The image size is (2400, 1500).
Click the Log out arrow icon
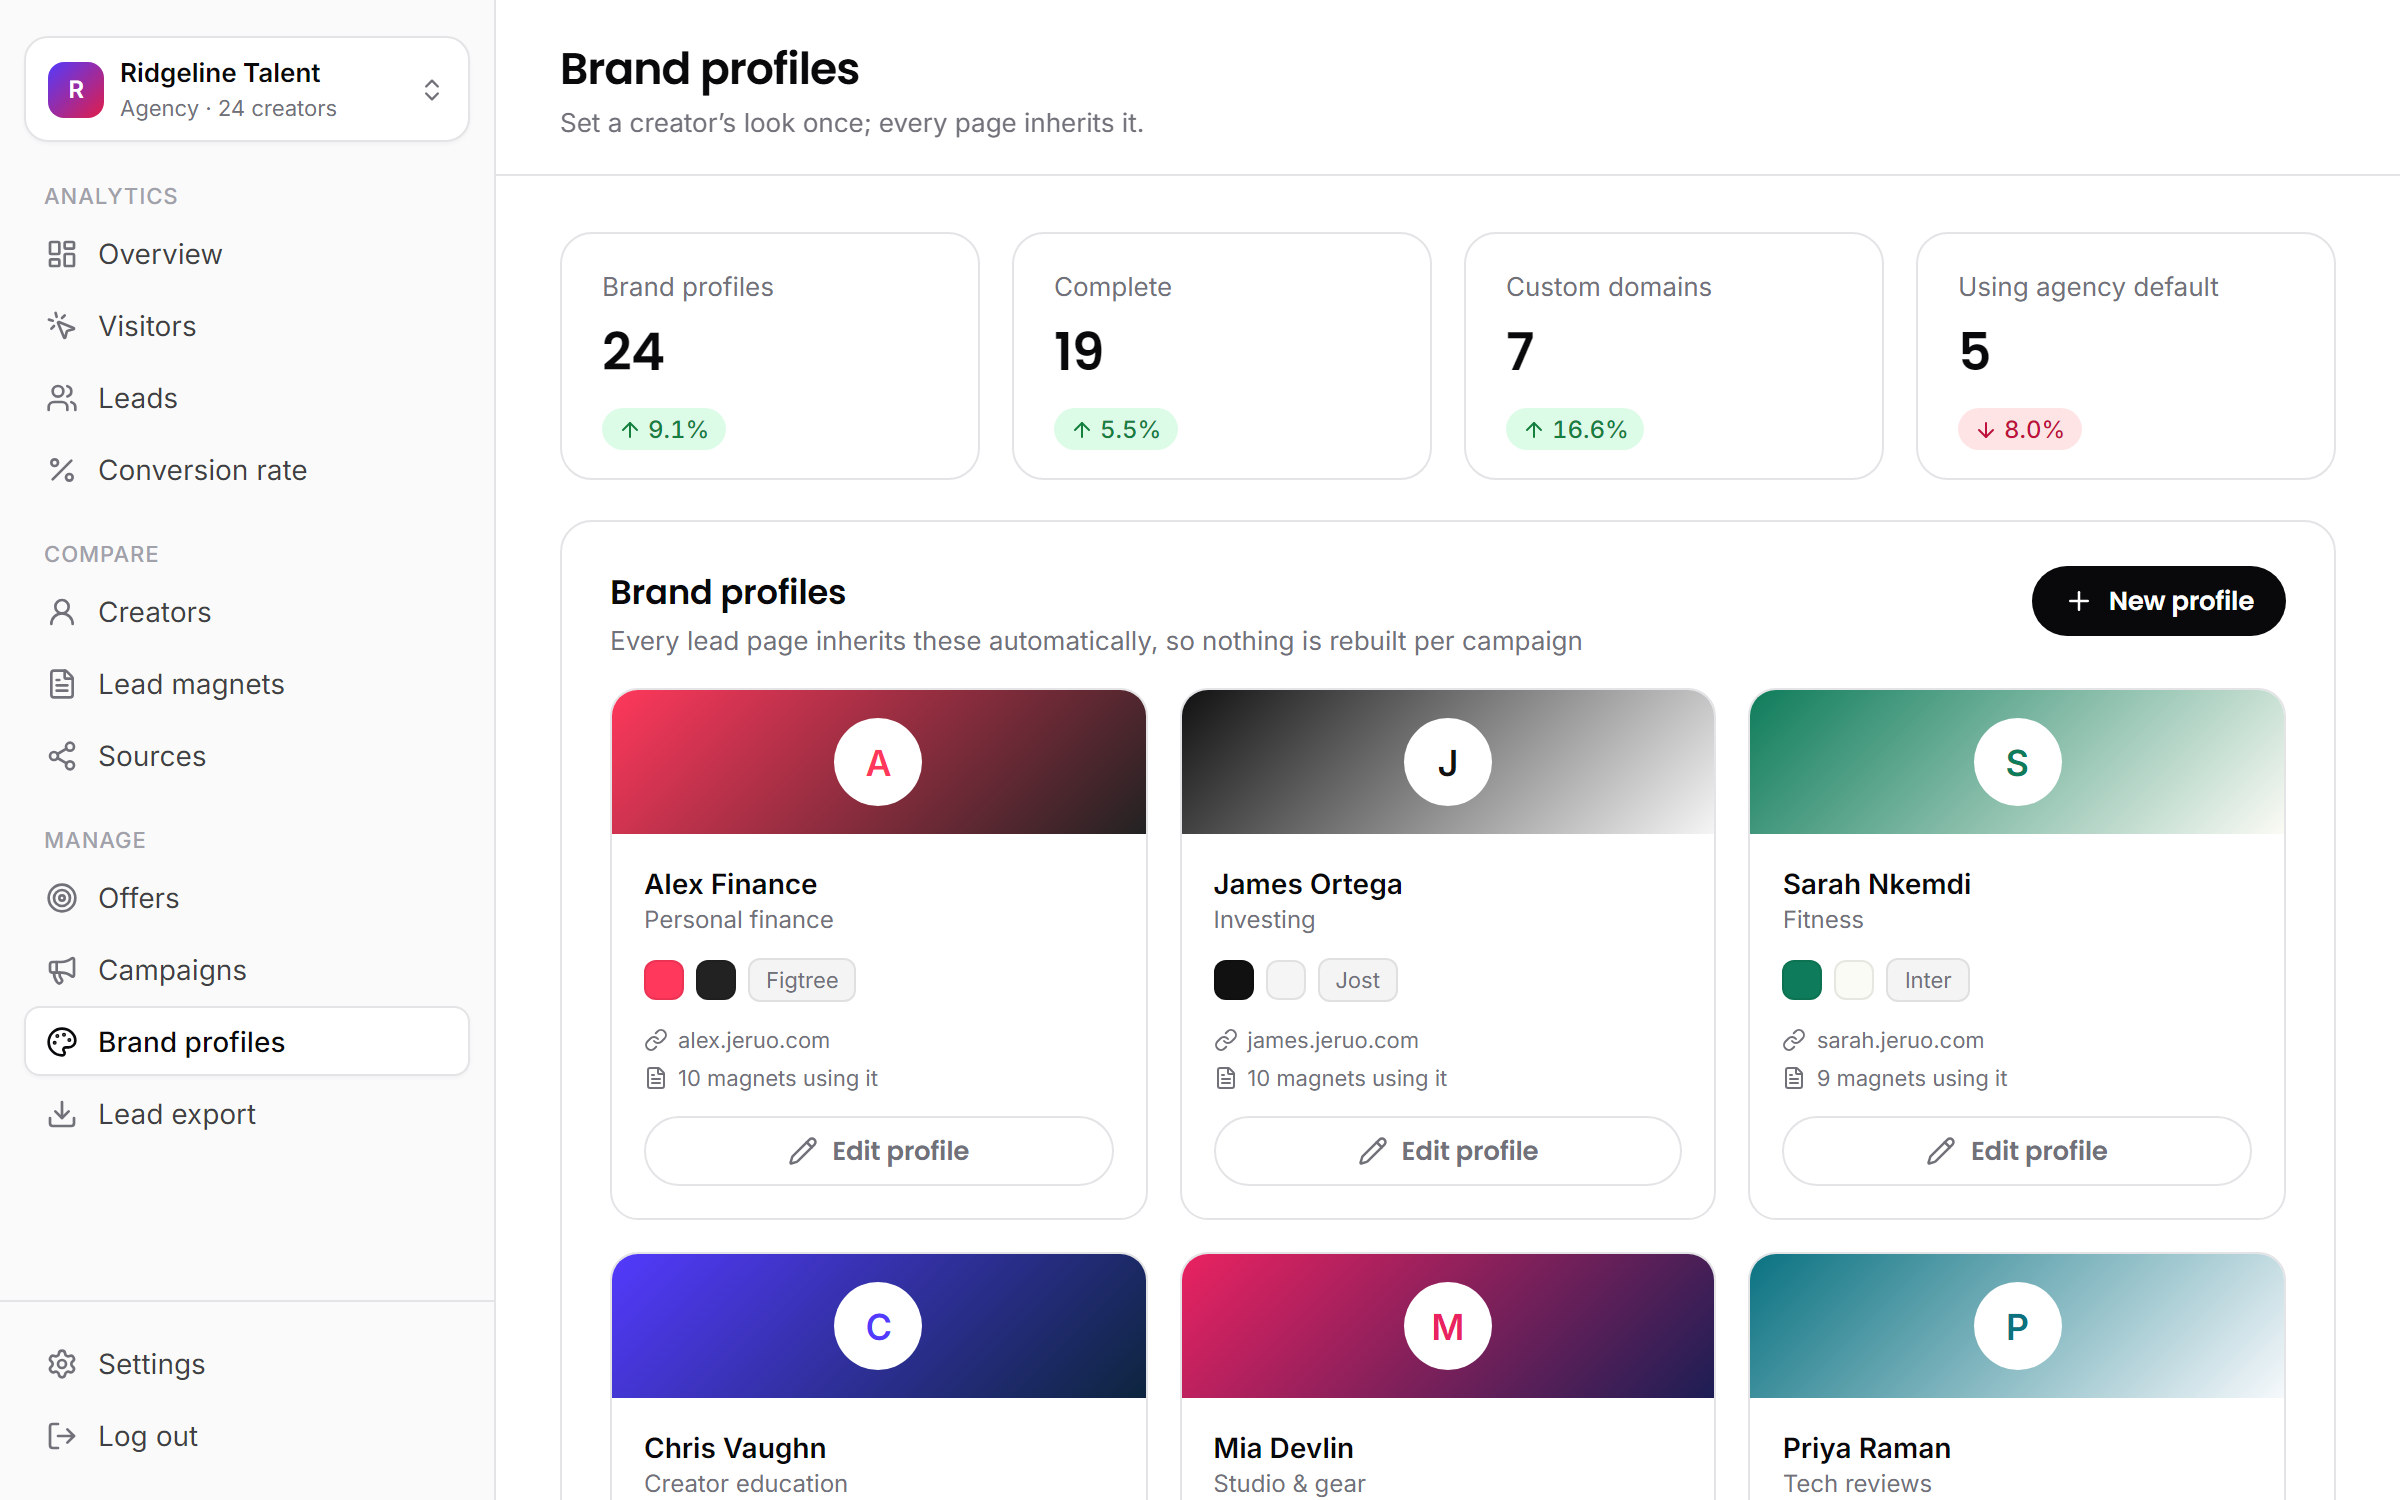[62, 1436]
